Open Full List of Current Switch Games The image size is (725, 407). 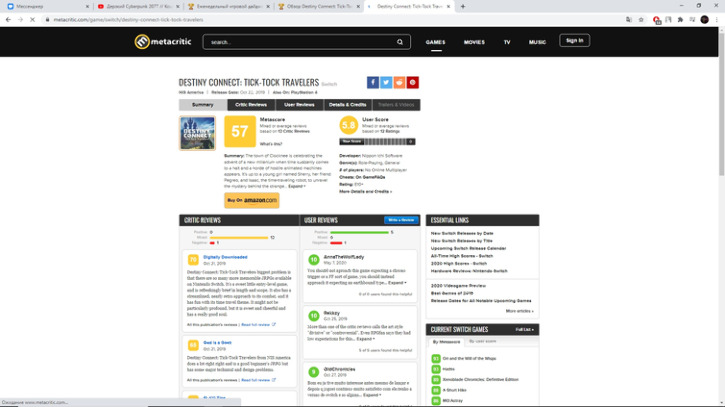coord(524,330)
